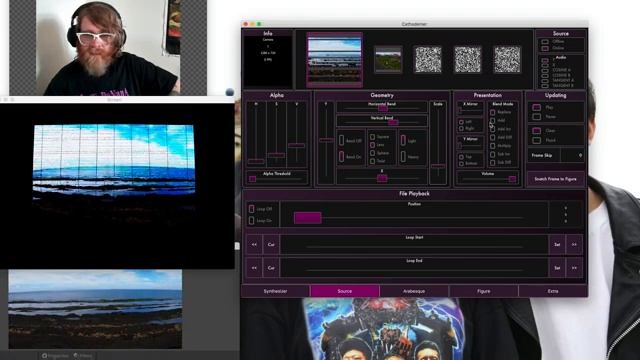Click the Geometry X slider handle

[382, 178]
